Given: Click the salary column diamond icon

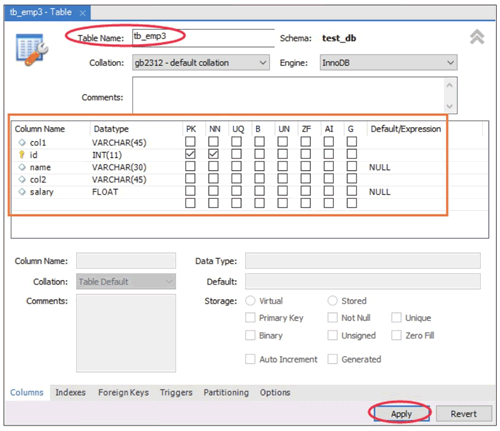Looking at the screenshot, I should click(x=22, y=192).
